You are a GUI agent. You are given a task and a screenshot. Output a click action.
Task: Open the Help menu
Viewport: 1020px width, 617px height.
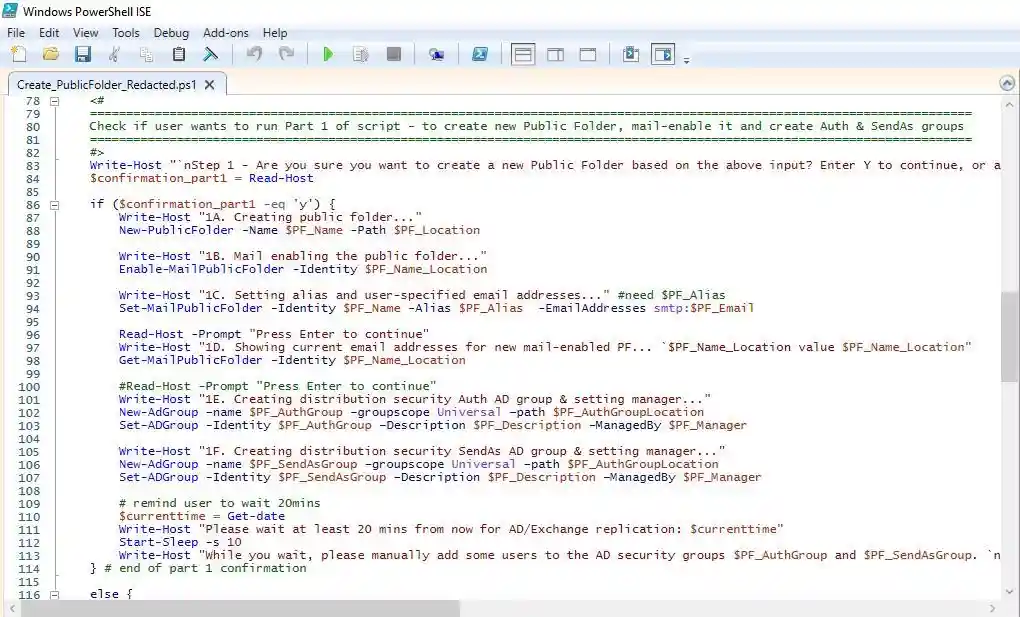pos(275,33)
